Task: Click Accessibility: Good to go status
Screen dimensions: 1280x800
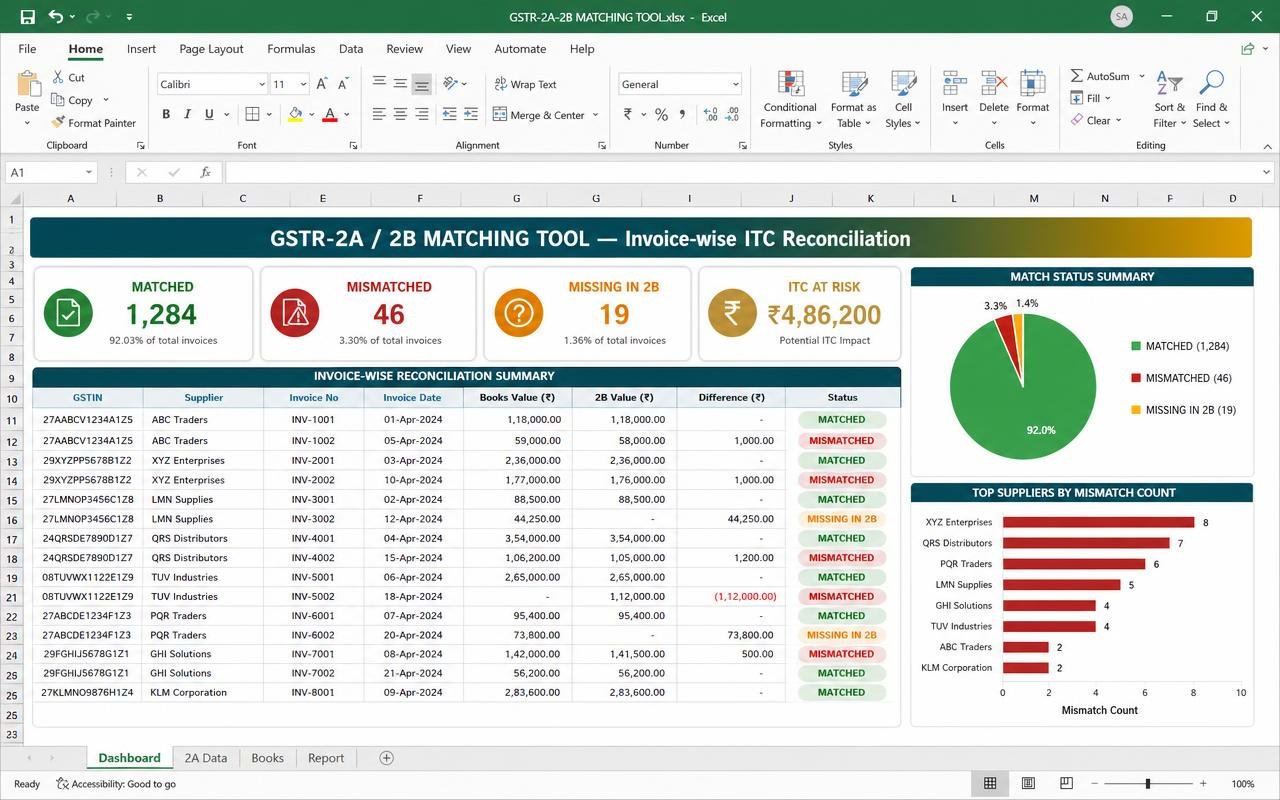Action: [x=116, y=784]
